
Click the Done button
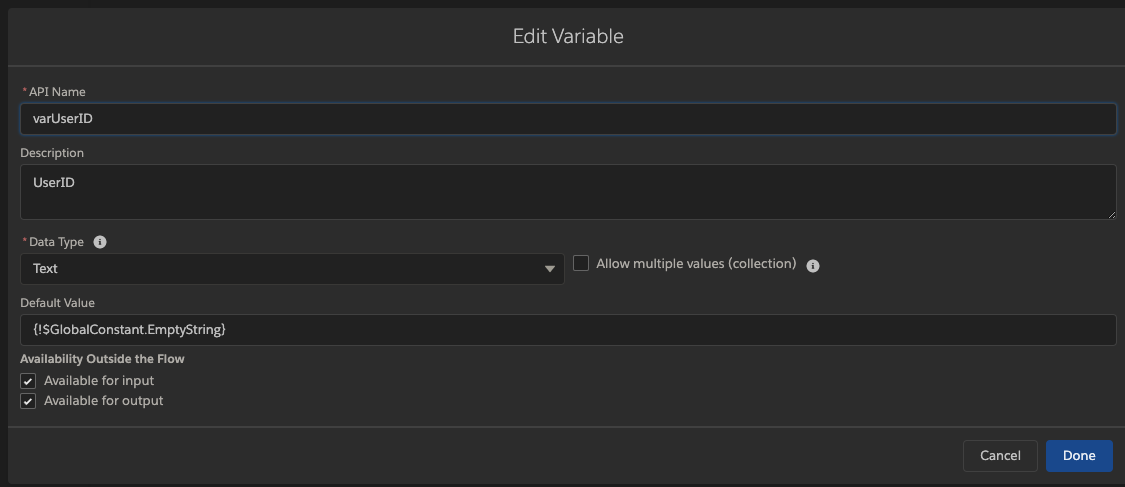[x=1078, y=456]
